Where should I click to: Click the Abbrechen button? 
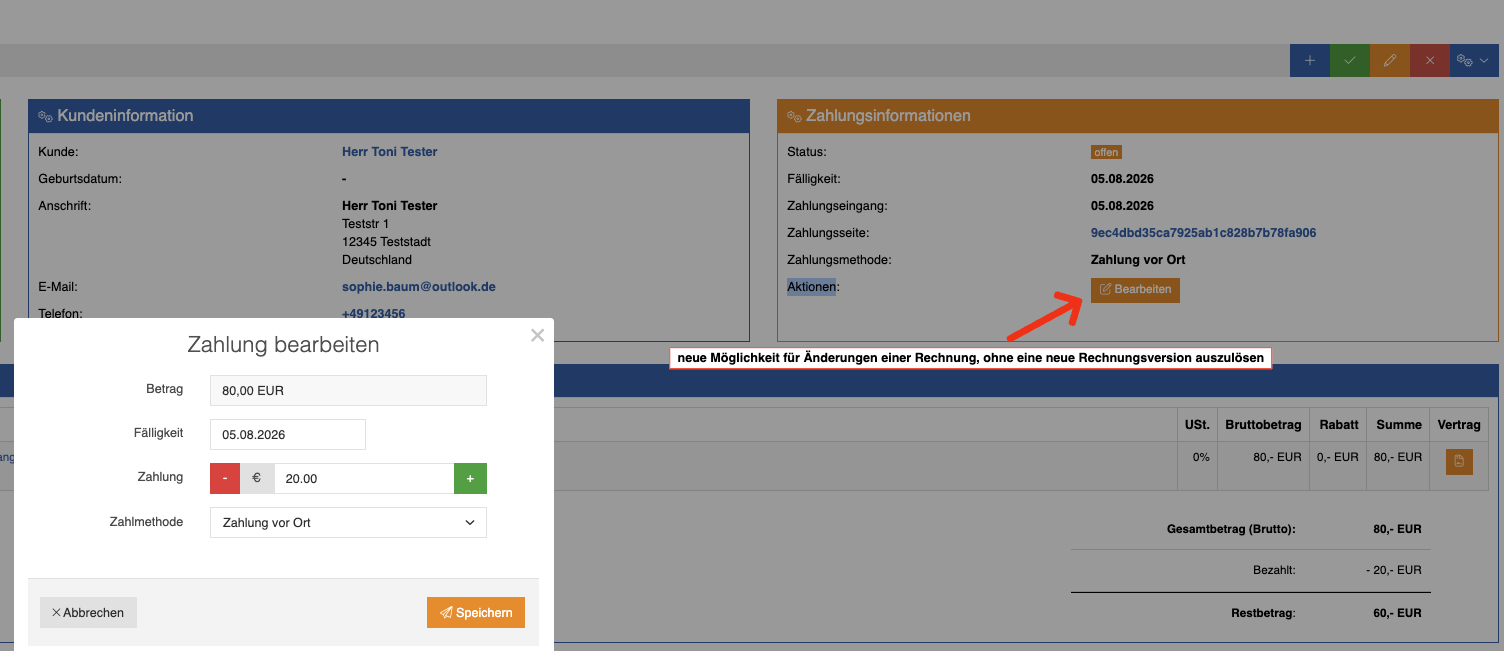(x=88, y=613)
